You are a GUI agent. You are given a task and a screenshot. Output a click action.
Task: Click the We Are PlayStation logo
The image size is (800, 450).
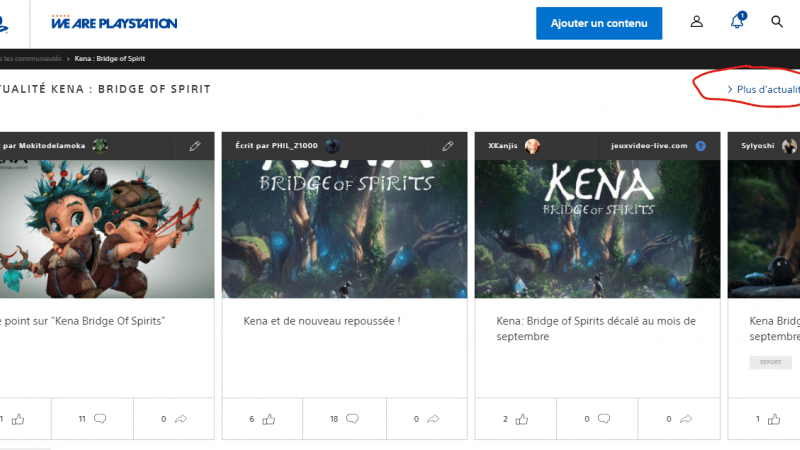click(113, 22)
